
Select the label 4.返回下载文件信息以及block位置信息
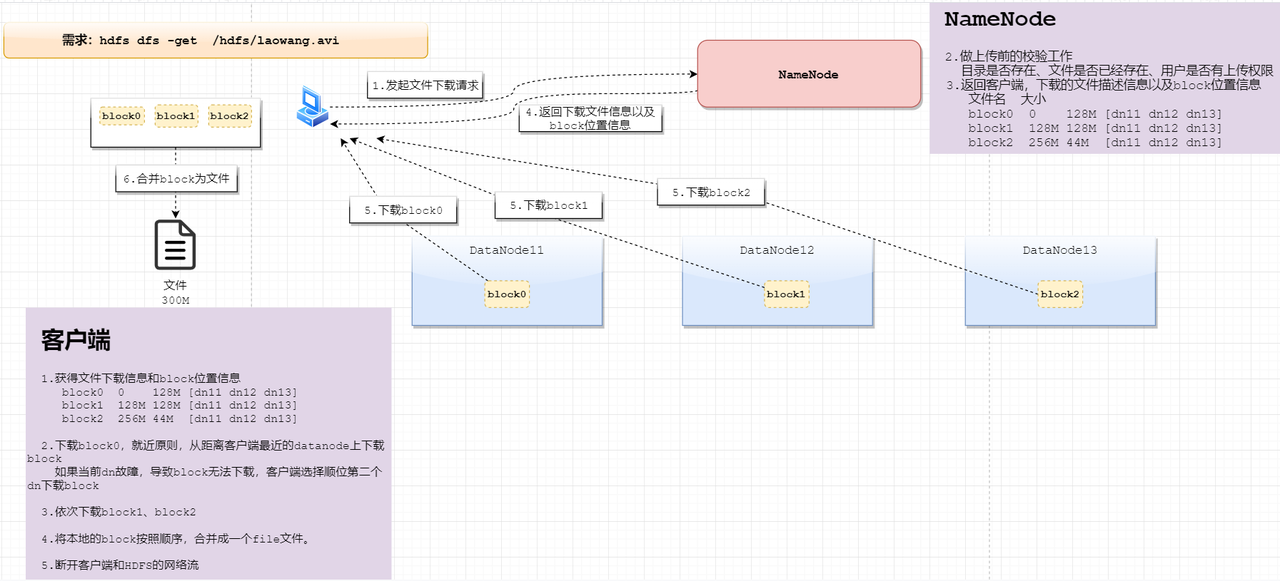click(589, 118)
